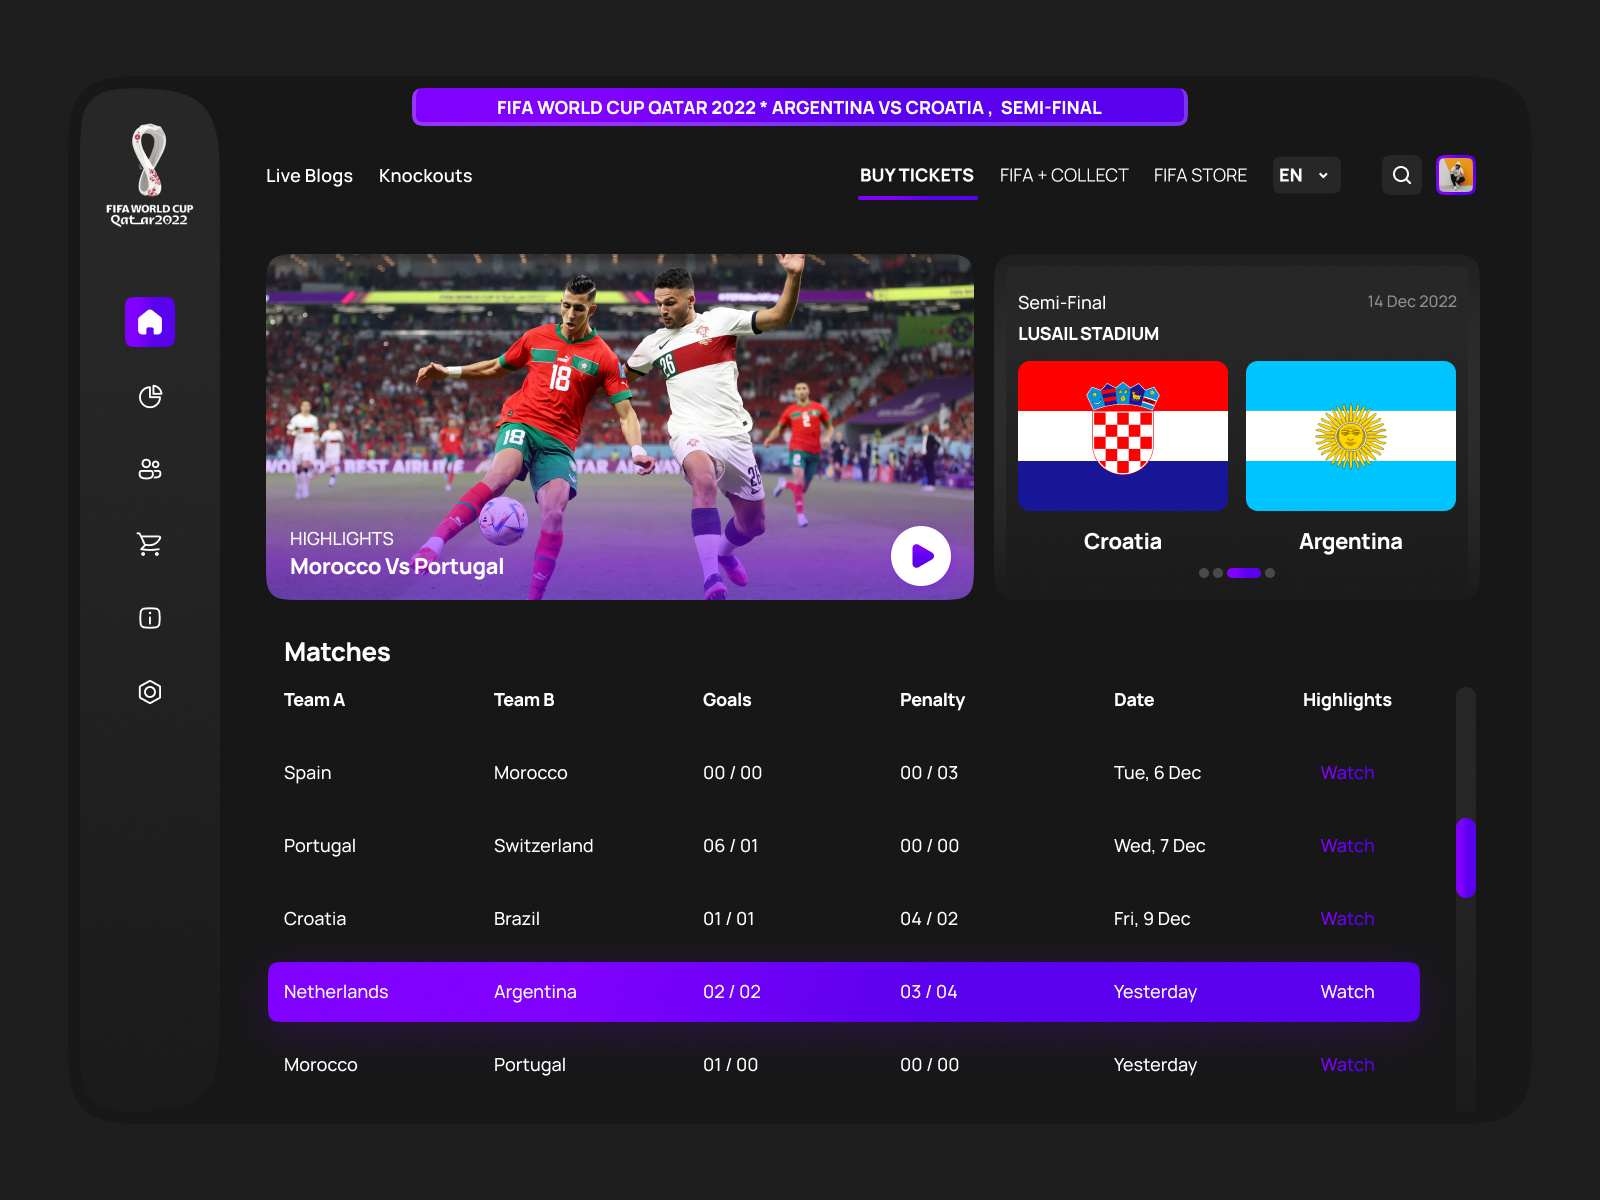The height and width of the screenshot is (1200, 1600).
Task: Open settings from the sidebar
Action: click(150, 691)
